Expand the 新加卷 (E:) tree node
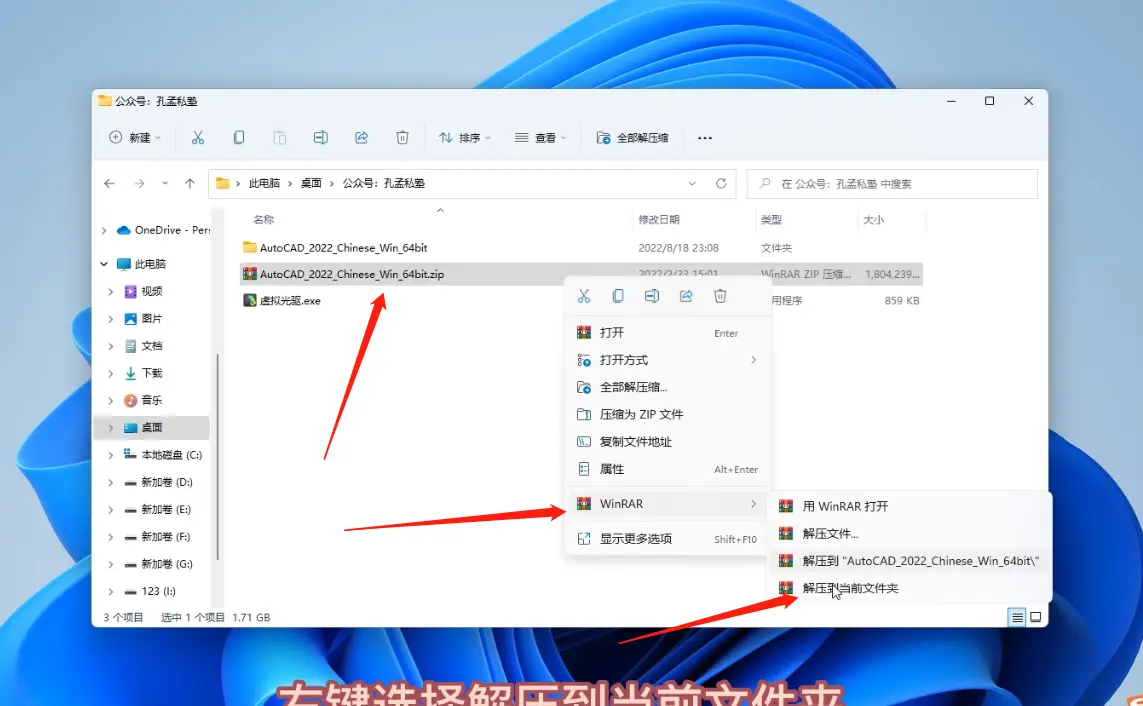1143x706 pixels. [x=111, y=509]
